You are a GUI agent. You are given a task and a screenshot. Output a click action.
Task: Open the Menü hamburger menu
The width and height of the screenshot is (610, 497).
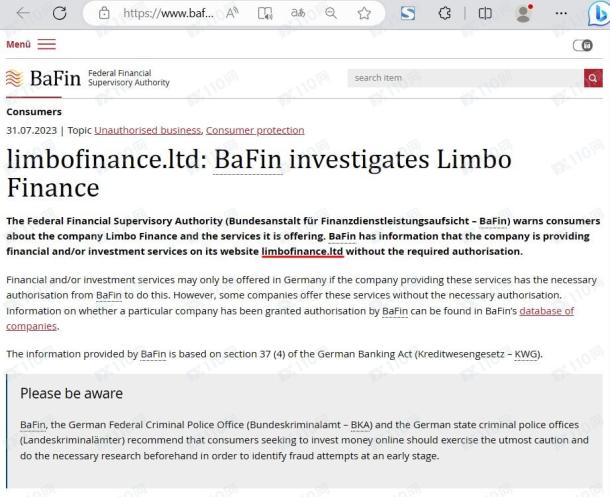(31, 44)
